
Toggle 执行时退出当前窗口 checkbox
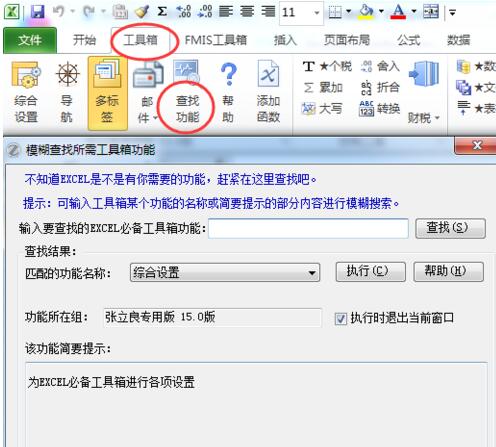click(340, 319)
